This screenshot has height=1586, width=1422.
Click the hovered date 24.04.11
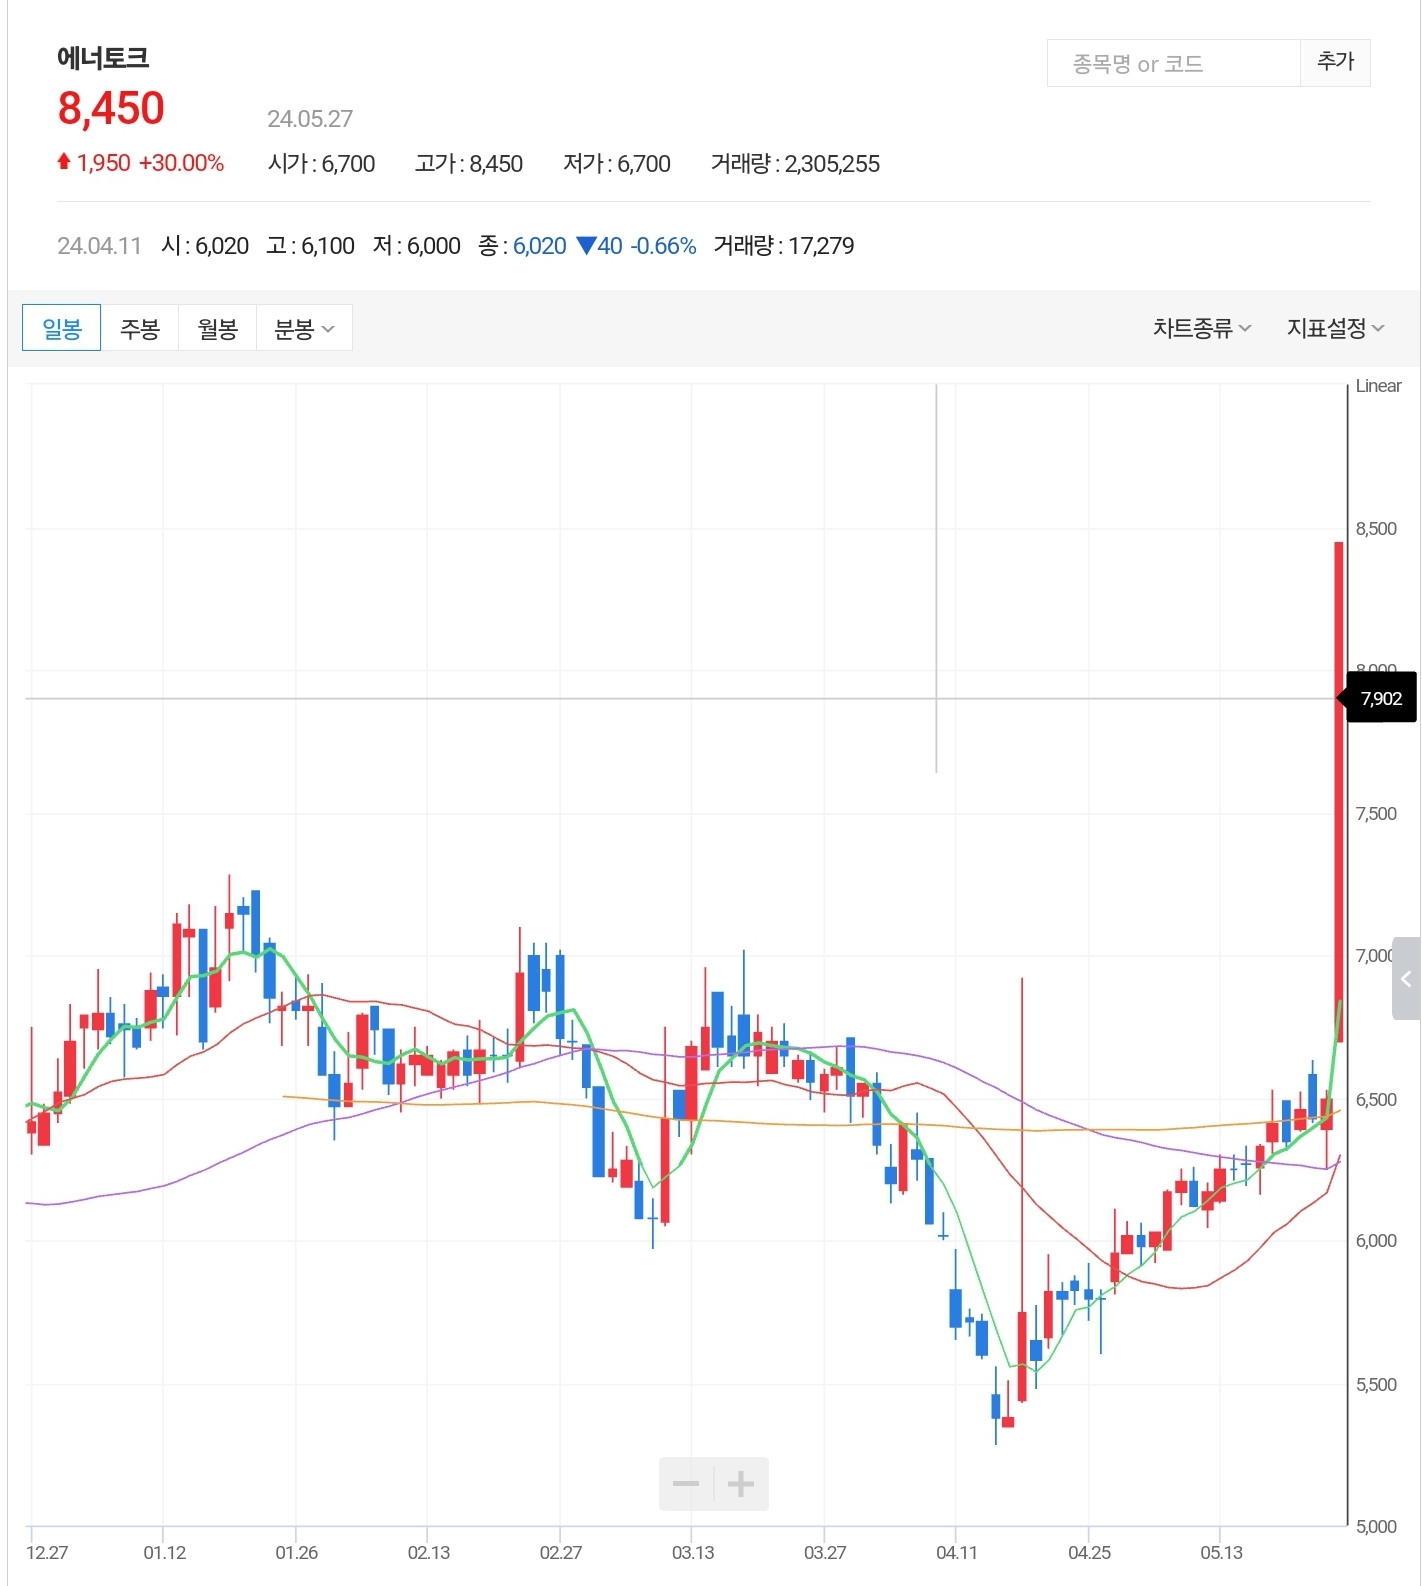tap(99, 246)
